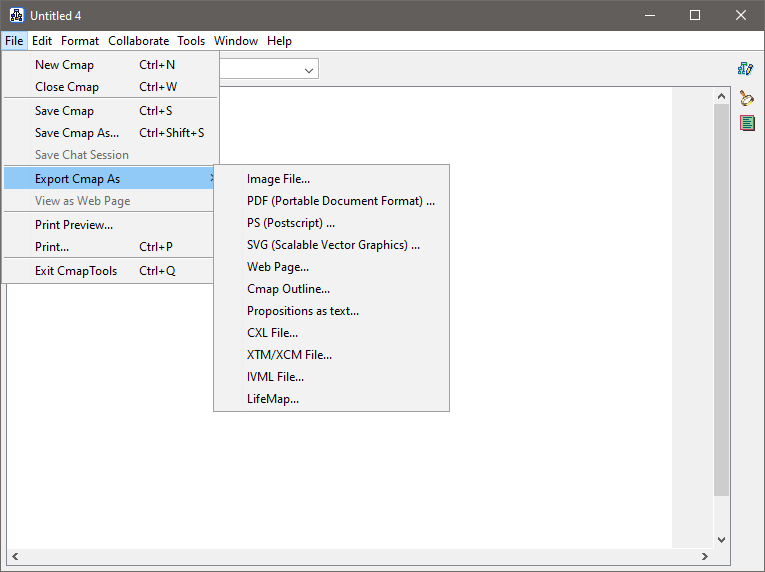Select Save Cmap As... menu item
Viewport: 765px width, 572px height.
pos(110,133)
